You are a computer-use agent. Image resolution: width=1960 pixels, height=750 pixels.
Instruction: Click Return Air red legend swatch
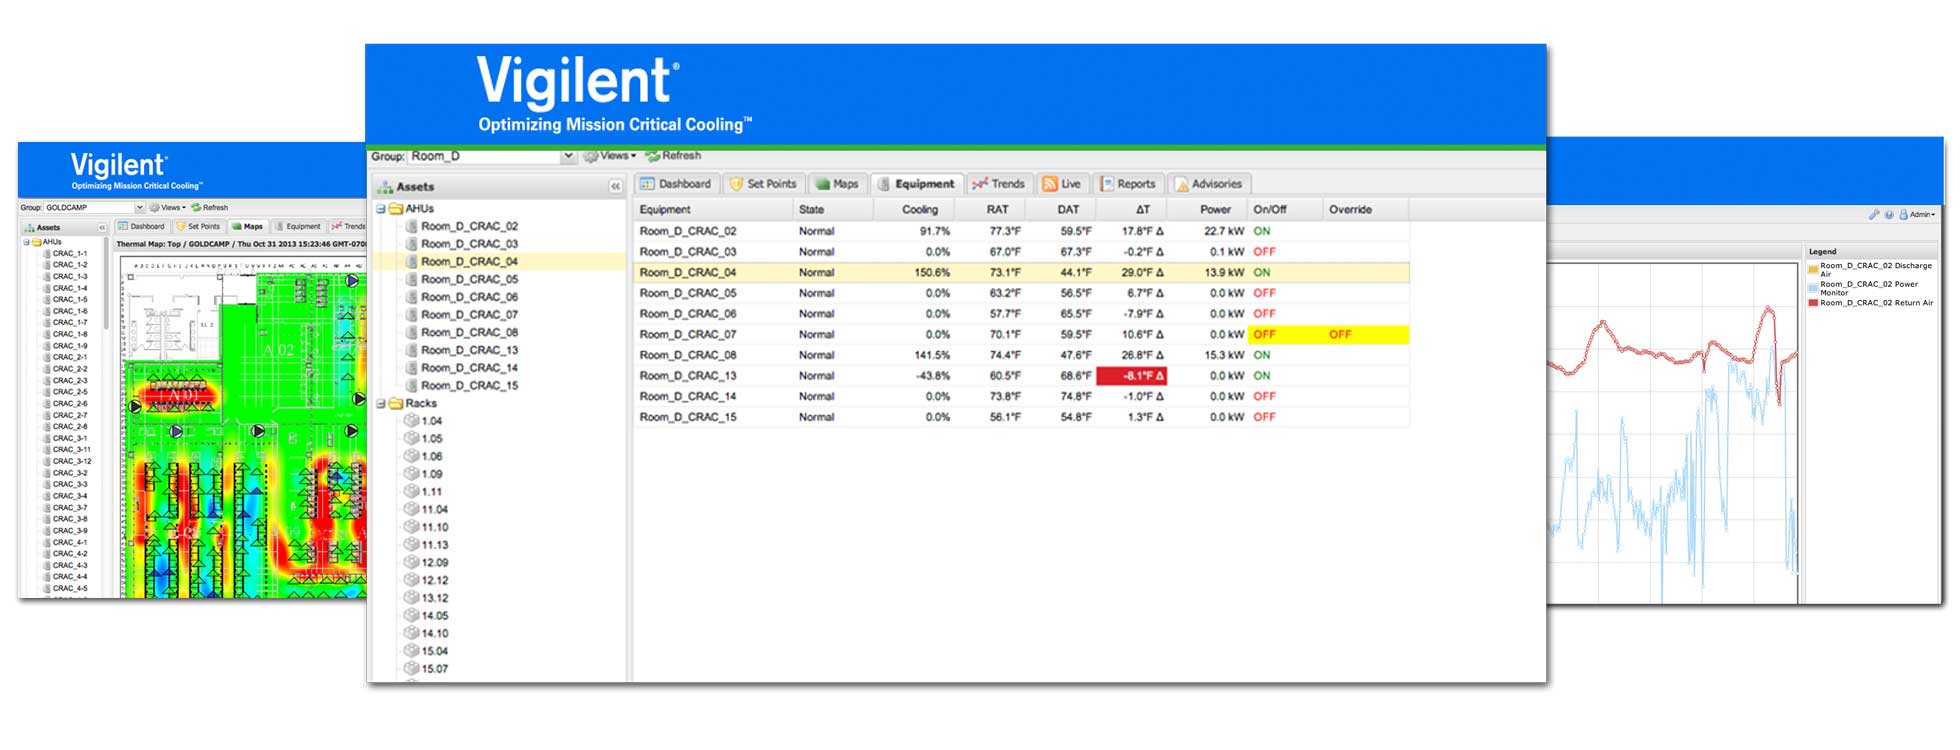click(1813, 303)
